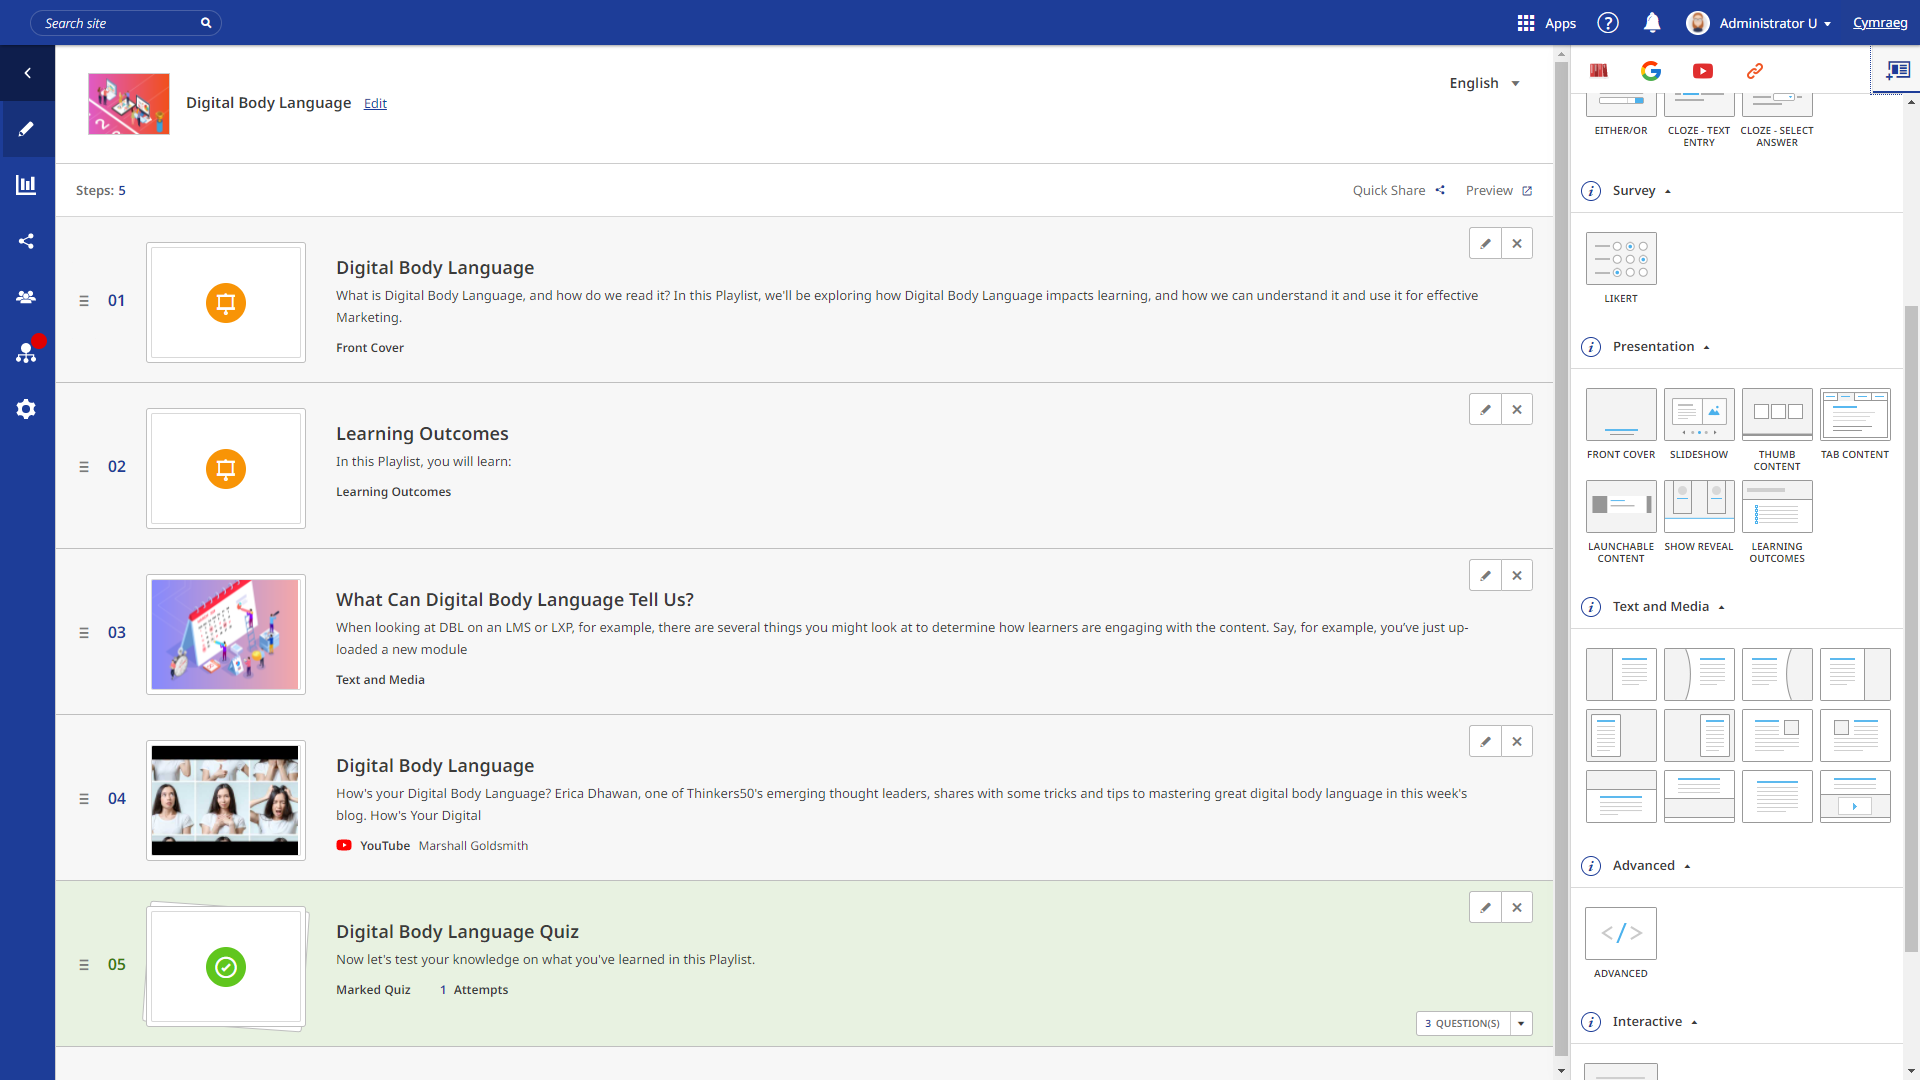Open the users group sidebar icon
Viewport: 1920px width, 1080px height.
(x=26, y=297)
